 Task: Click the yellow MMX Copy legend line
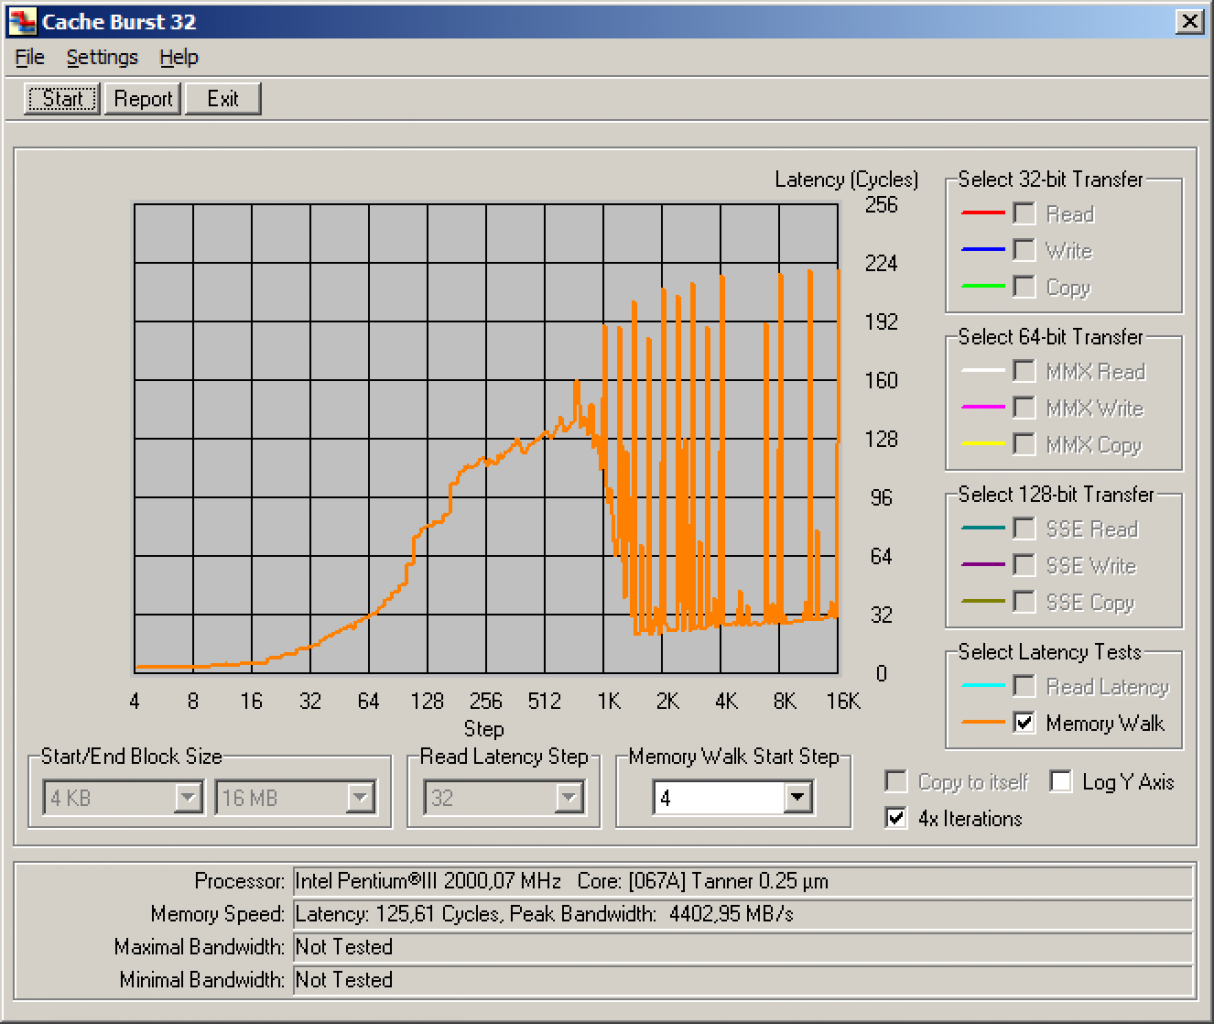[x=983, y=443]
